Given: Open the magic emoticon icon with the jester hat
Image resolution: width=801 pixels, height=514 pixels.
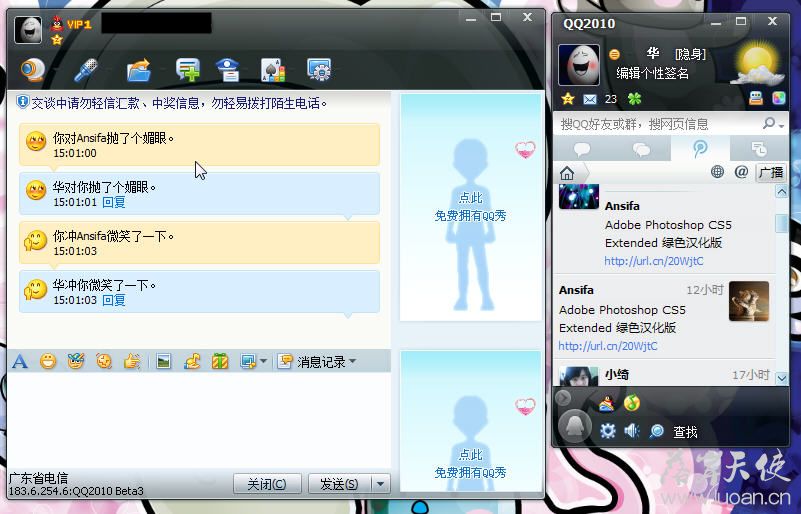Looking at the screenshot, I should (76, 362).
